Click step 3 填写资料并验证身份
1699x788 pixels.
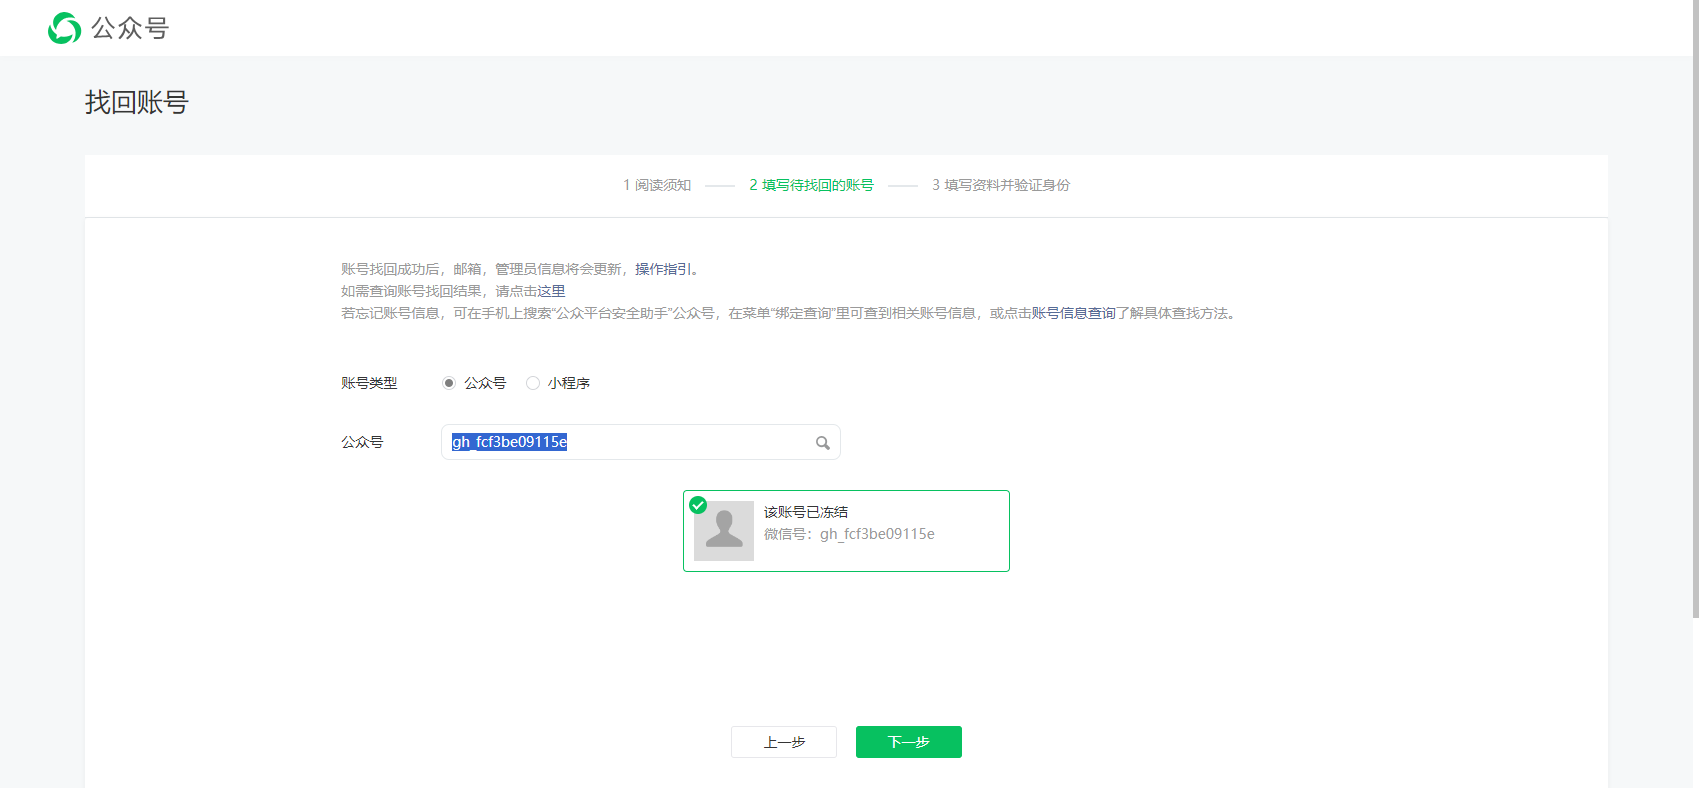click(1001, 185)
